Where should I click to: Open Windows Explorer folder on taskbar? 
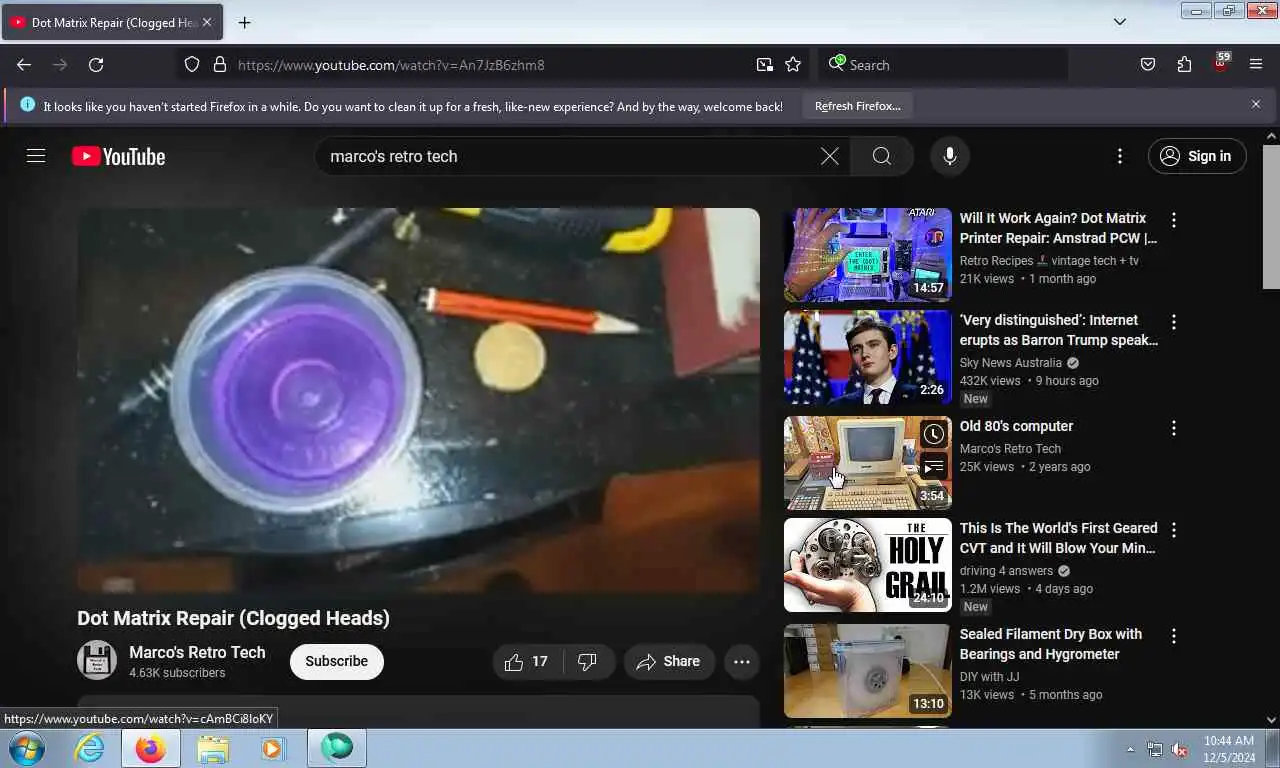[212, 748]
